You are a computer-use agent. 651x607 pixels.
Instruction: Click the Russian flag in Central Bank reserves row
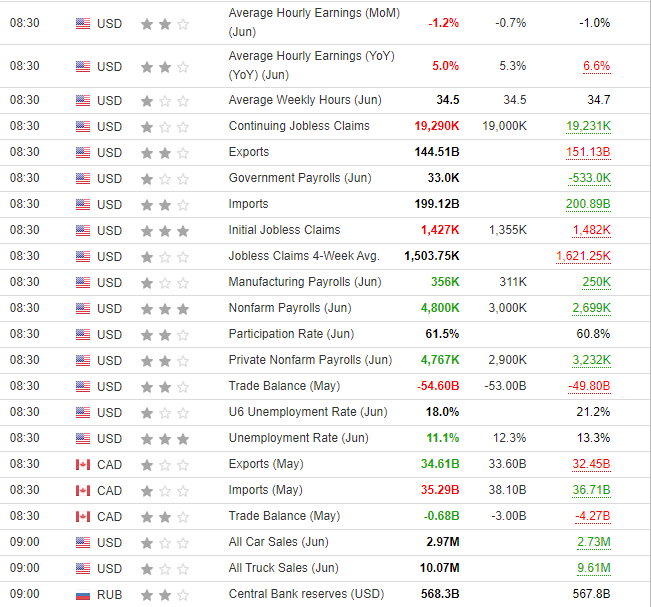tap(83, 595)
